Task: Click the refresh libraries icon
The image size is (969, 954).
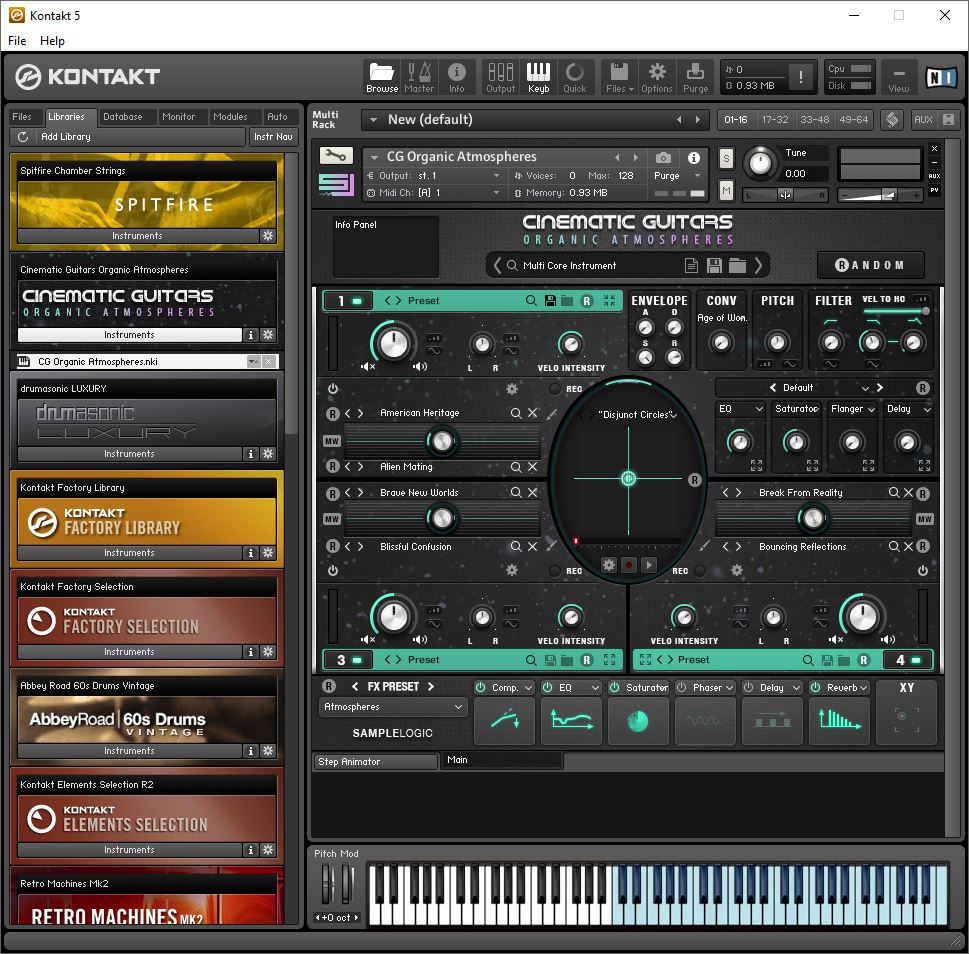Action: coord(23,137)
